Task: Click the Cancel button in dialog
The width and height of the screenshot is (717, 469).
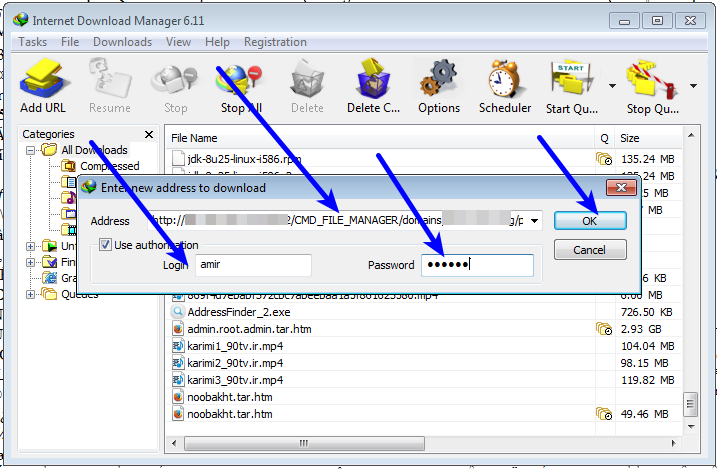Action: pos(589,250)
